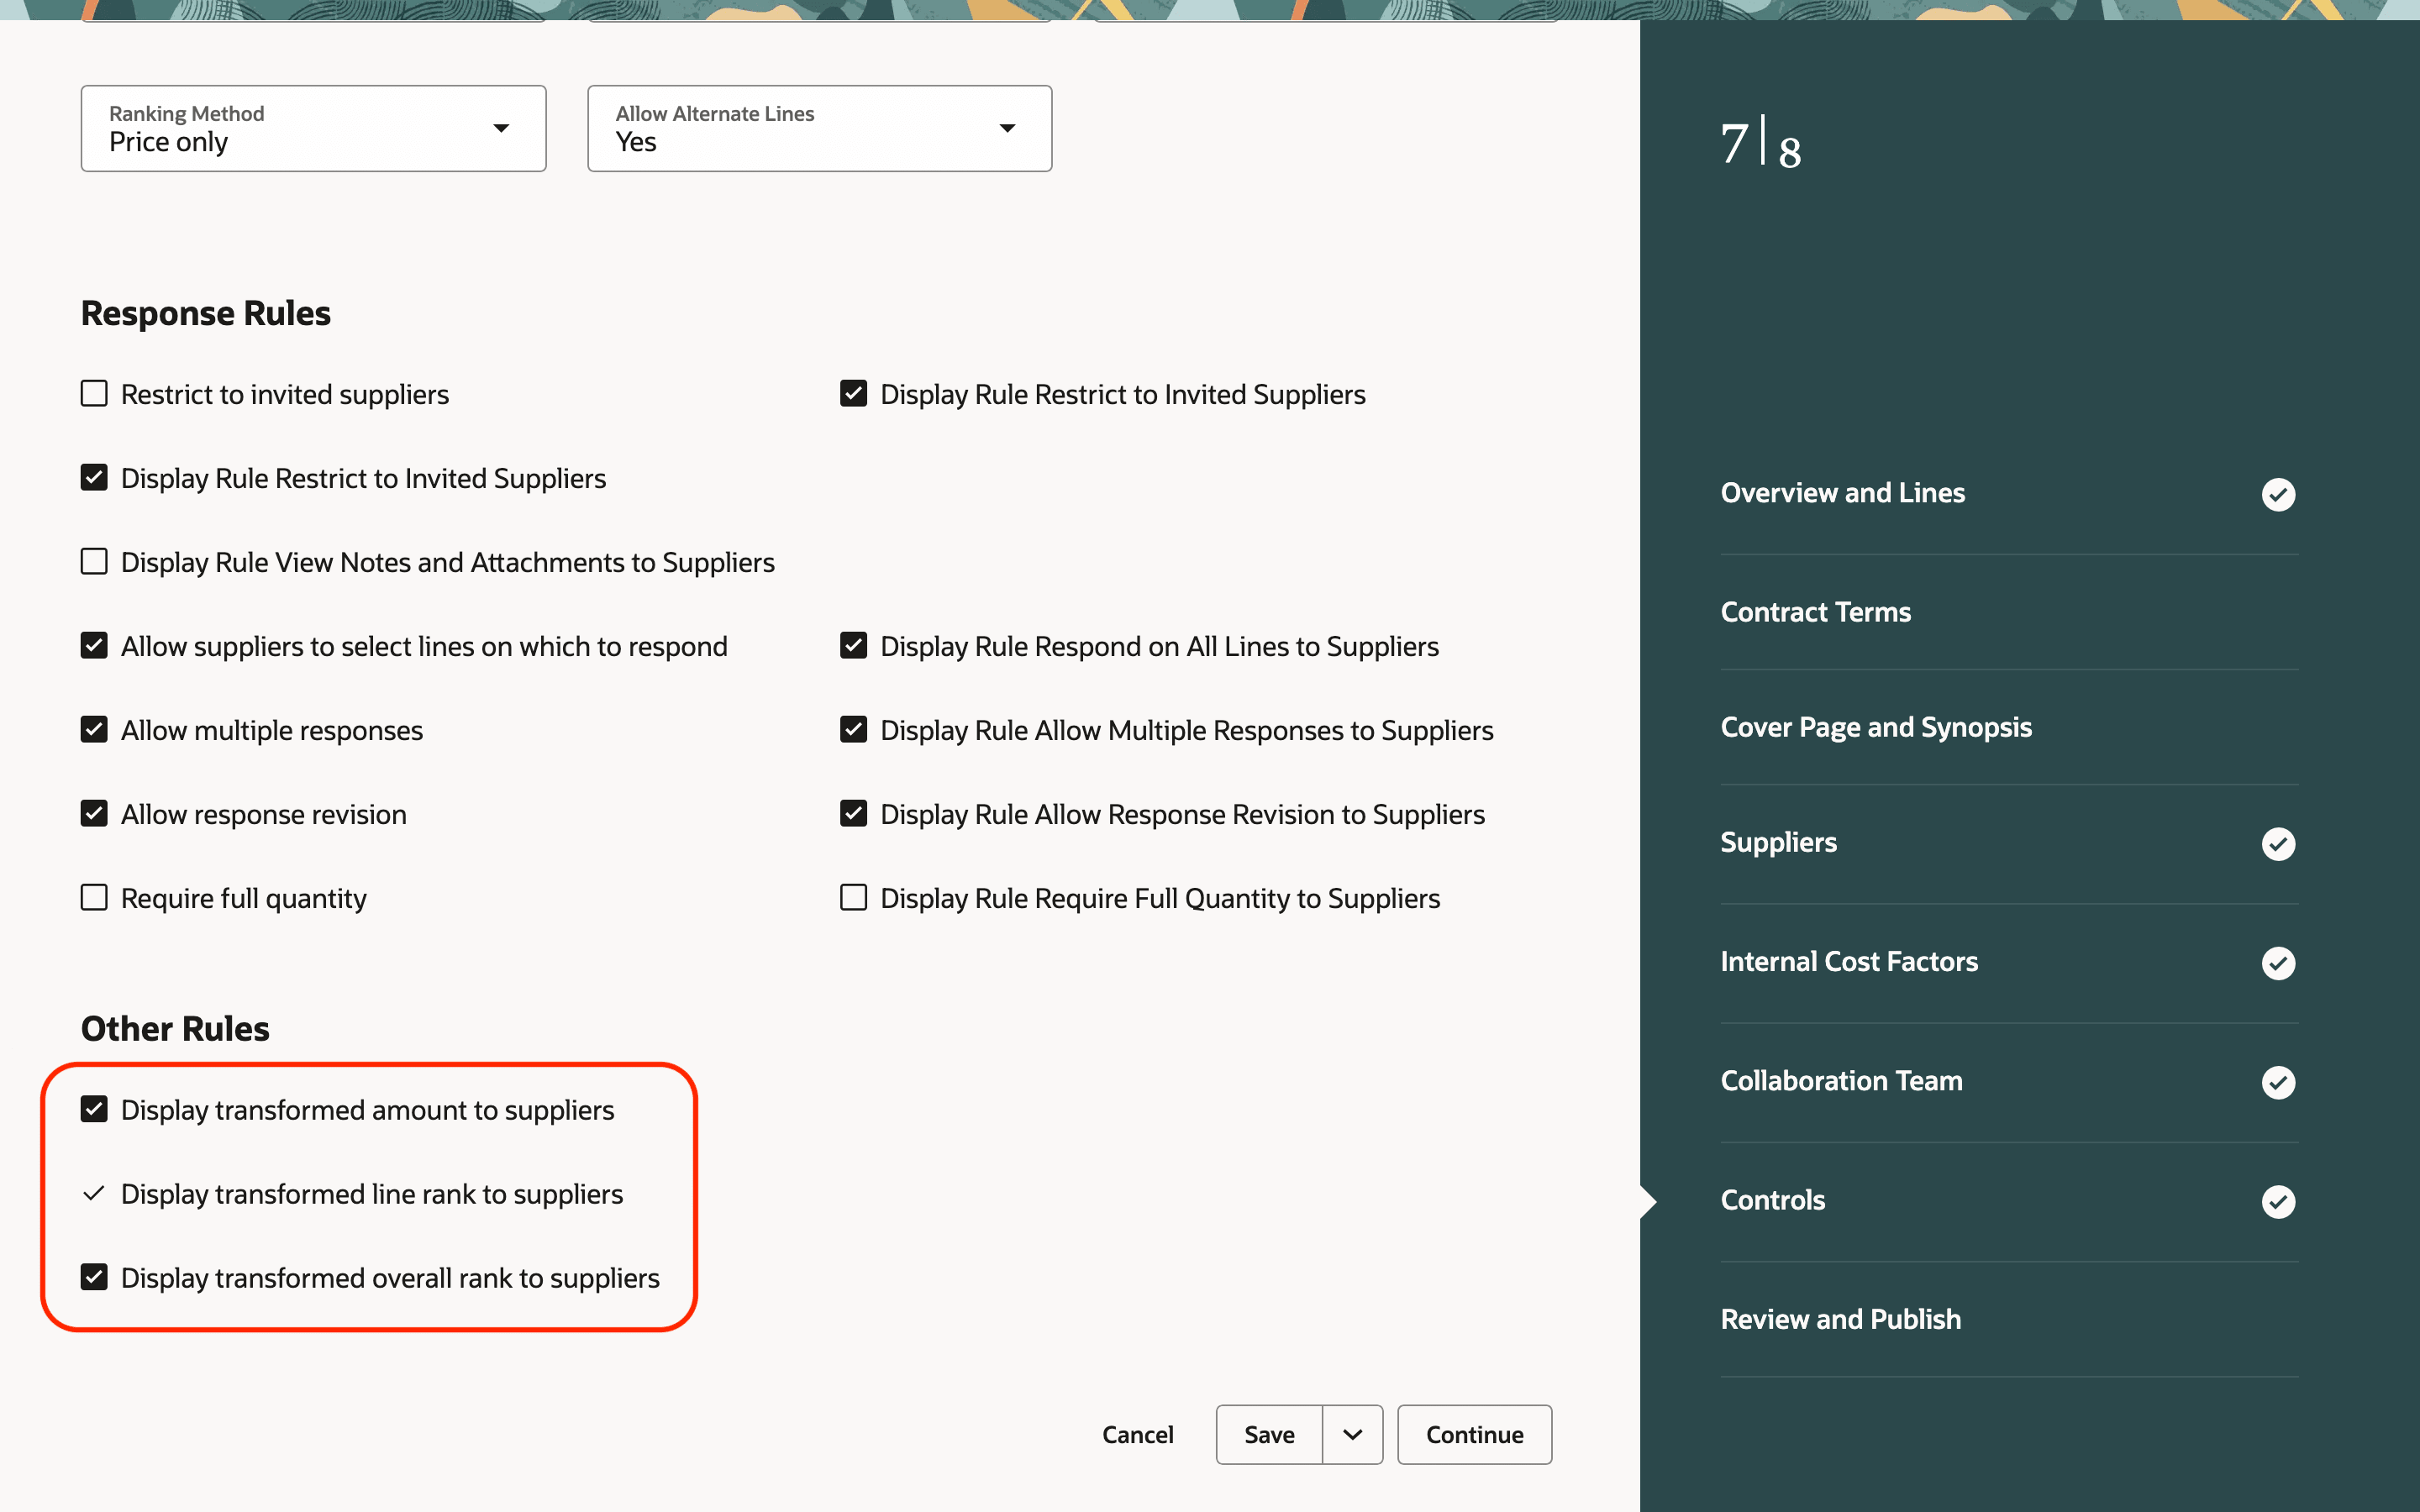Click the Collaboration Team completion checkmark
Screen dimensions: 2420x1512
coord(2279,1082)
